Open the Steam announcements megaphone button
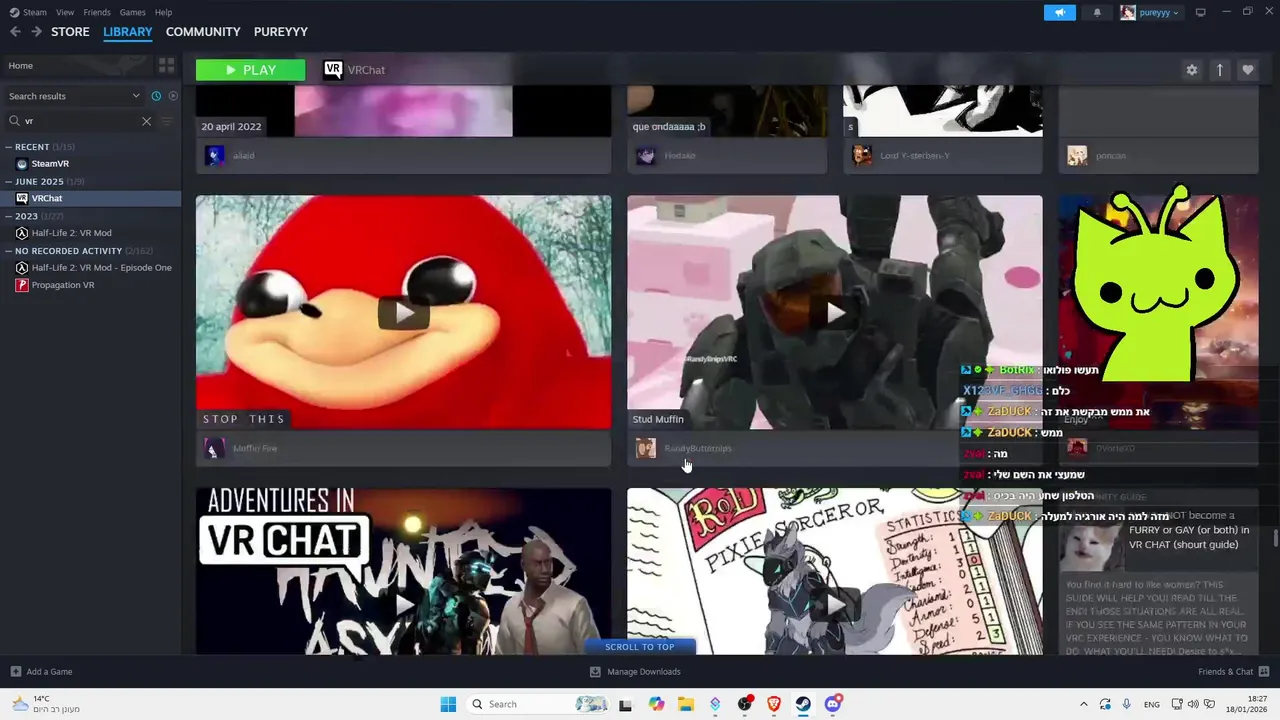Screen dimensions: 1280x720 pos(1060,12)
